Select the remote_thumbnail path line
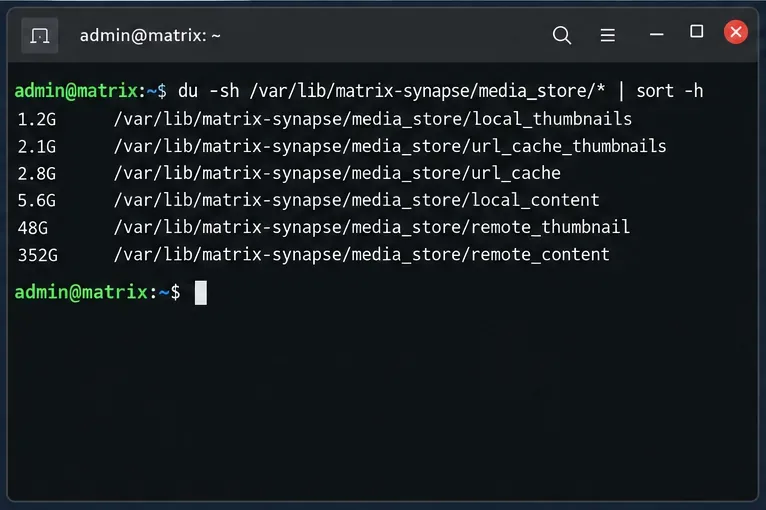The width and height of the screenshot is (766, 510). point(372,227)
